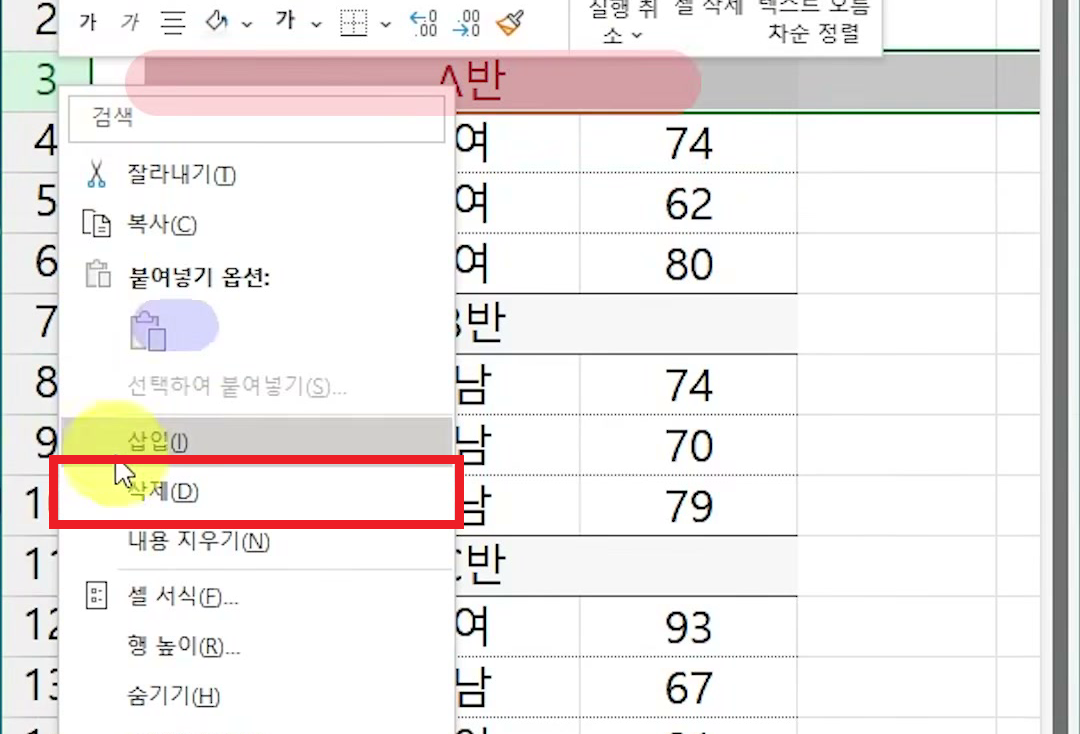
Task: Click the scissors cut icon
Action: 96,174
